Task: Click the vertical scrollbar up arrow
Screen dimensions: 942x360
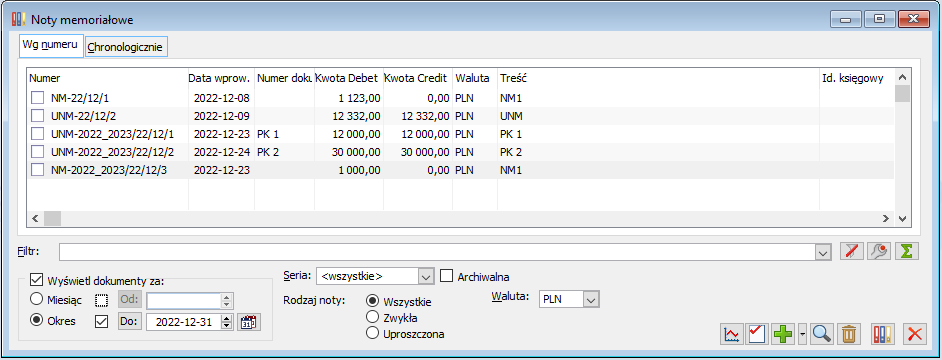Action: click(x=902, y=78)
